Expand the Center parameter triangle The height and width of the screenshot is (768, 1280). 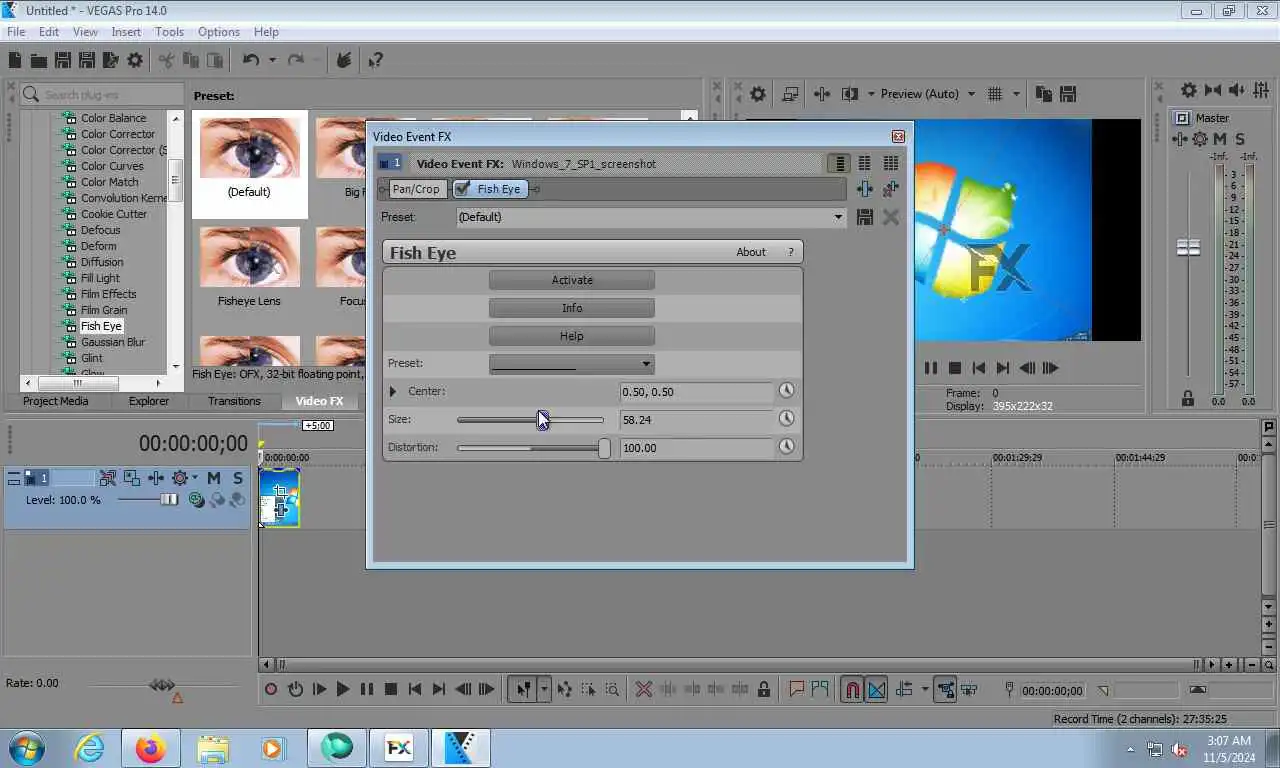pos(393,391)
